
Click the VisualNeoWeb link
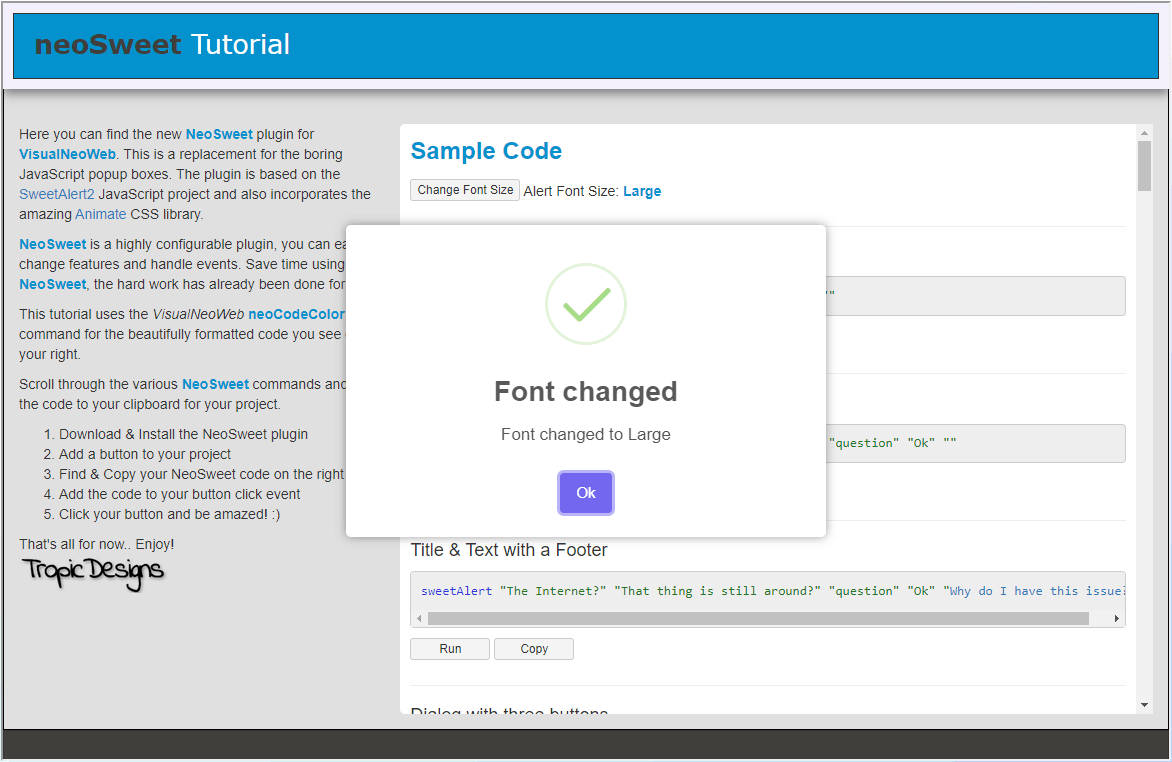point(67,154)
